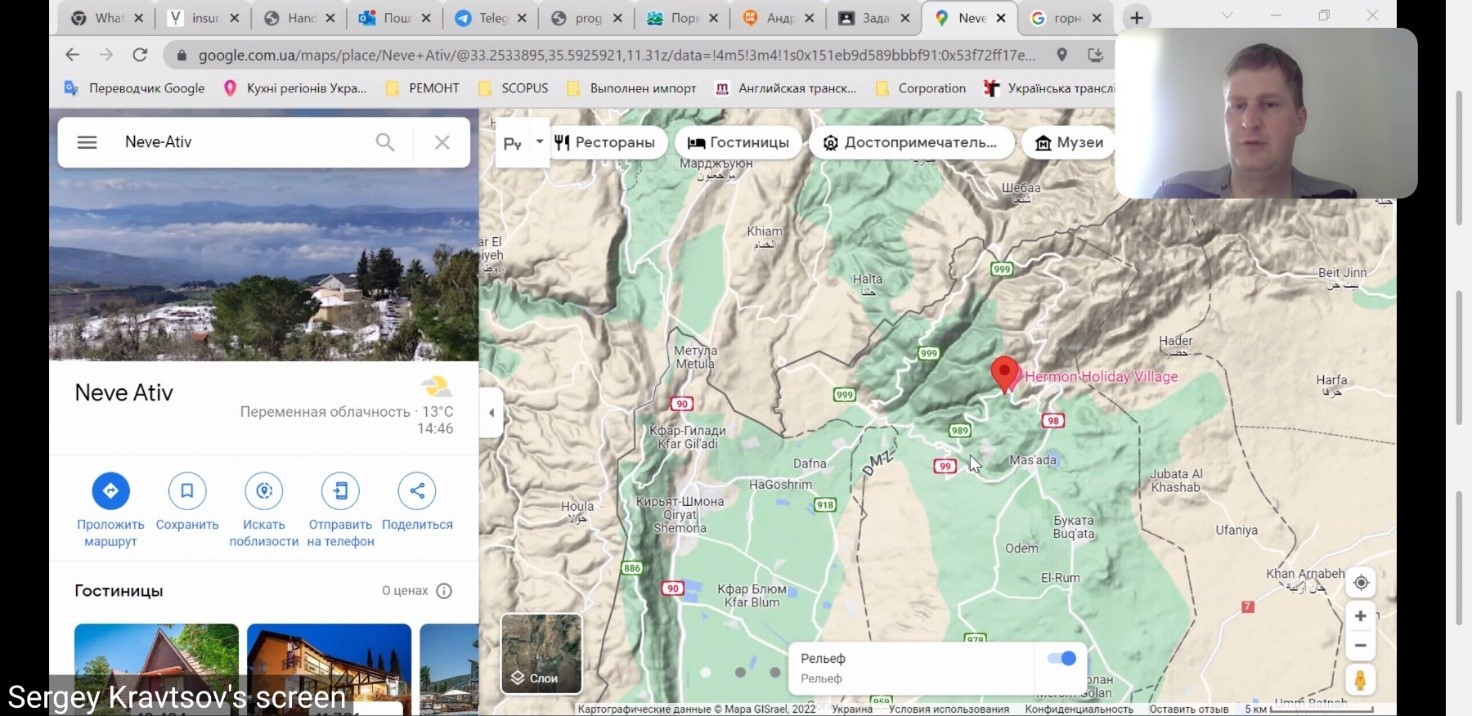1472x716 pixels.
Task: Zoom out with the minus button
Action: click(x=1360, y=645)
